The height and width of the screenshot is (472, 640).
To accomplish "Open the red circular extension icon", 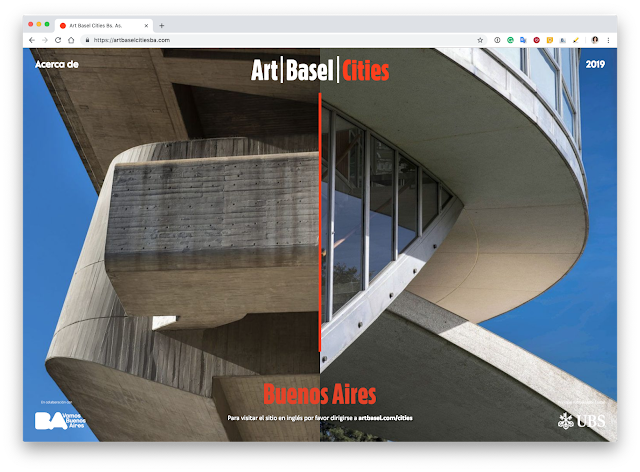I will (x=537, y=40).
